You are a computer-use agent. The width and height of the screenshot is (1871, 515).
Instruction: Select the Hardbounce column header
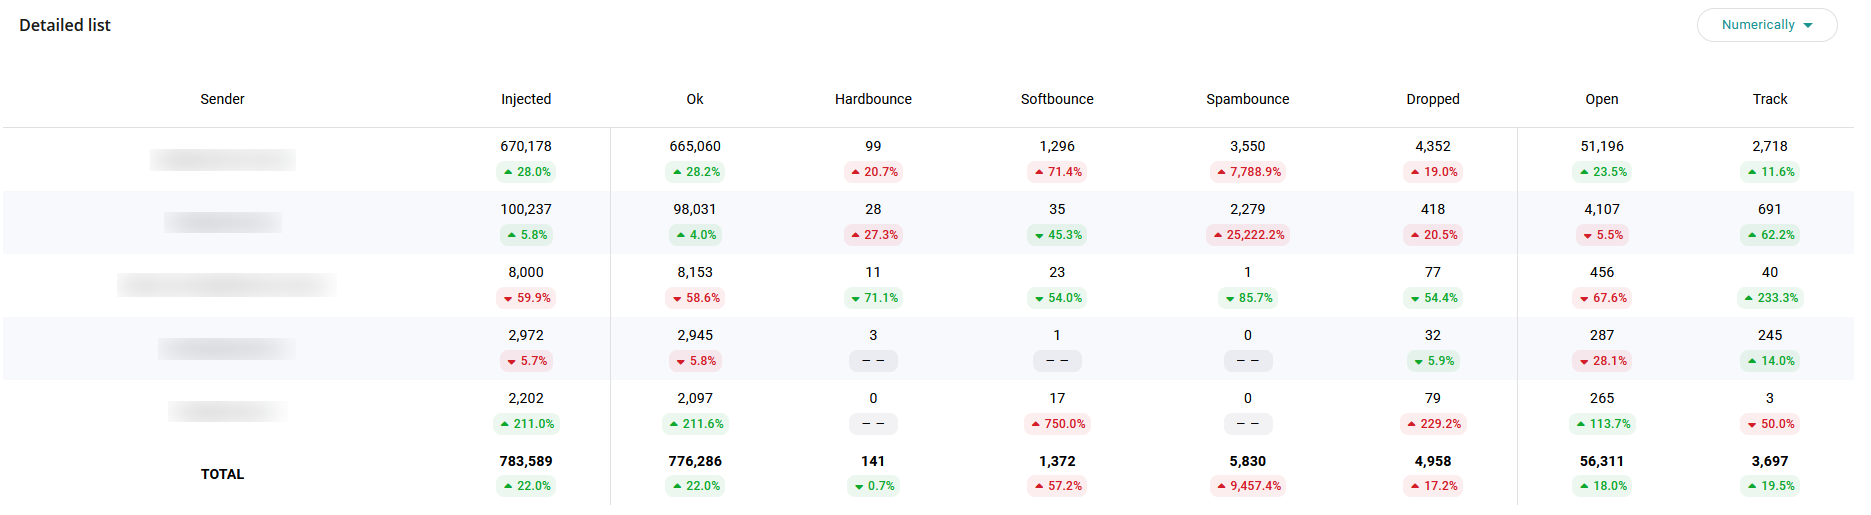click(873, 99)
